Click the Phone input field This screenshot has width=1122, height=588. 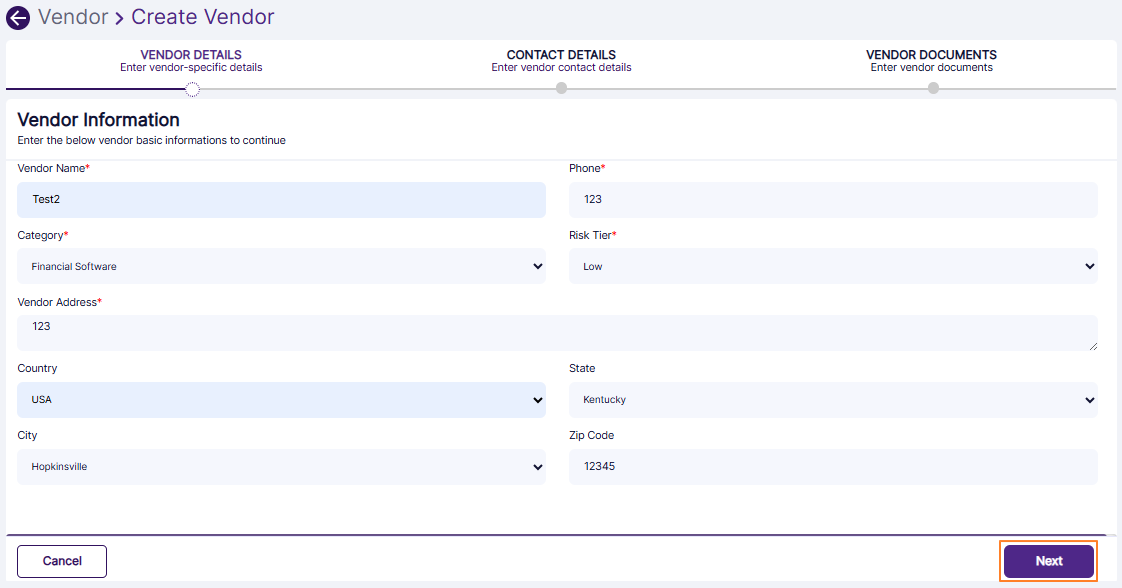(832, 200)
